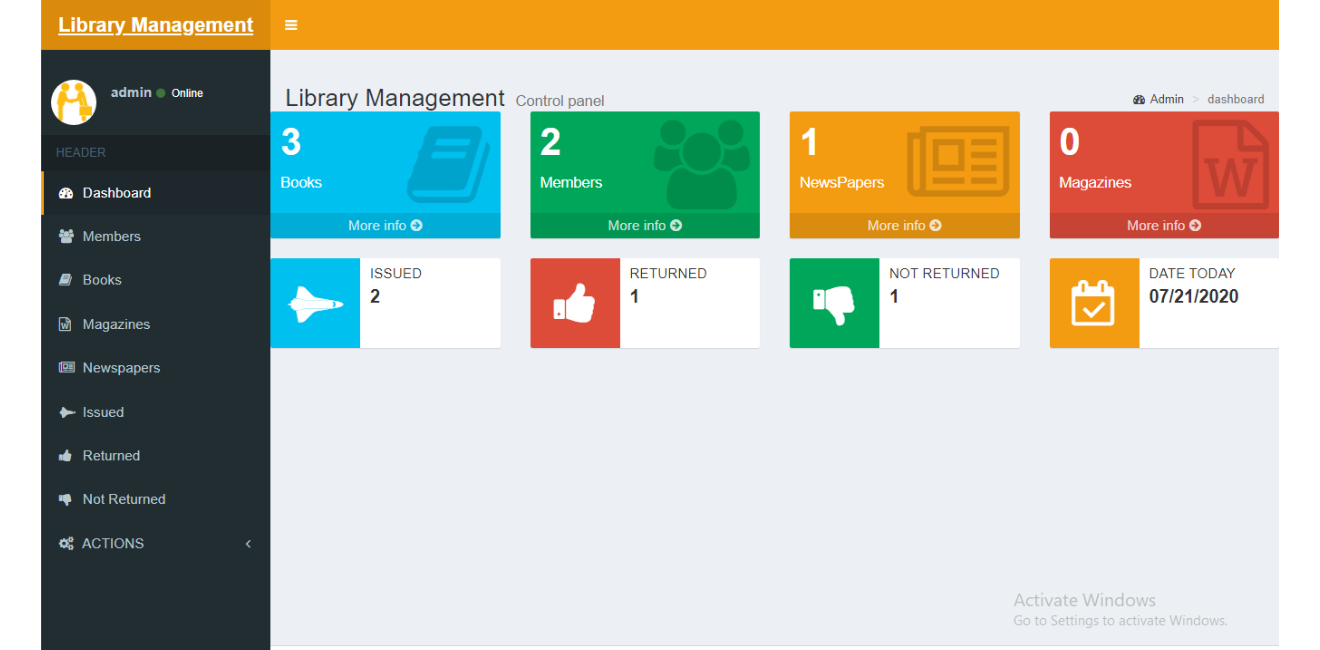Click the Library Management header title
1320x650 pixels.
tap(155, 24)
